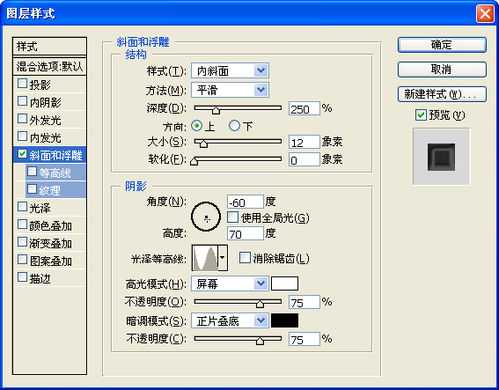Enable the 光泽 checkbox

point(22,207)
